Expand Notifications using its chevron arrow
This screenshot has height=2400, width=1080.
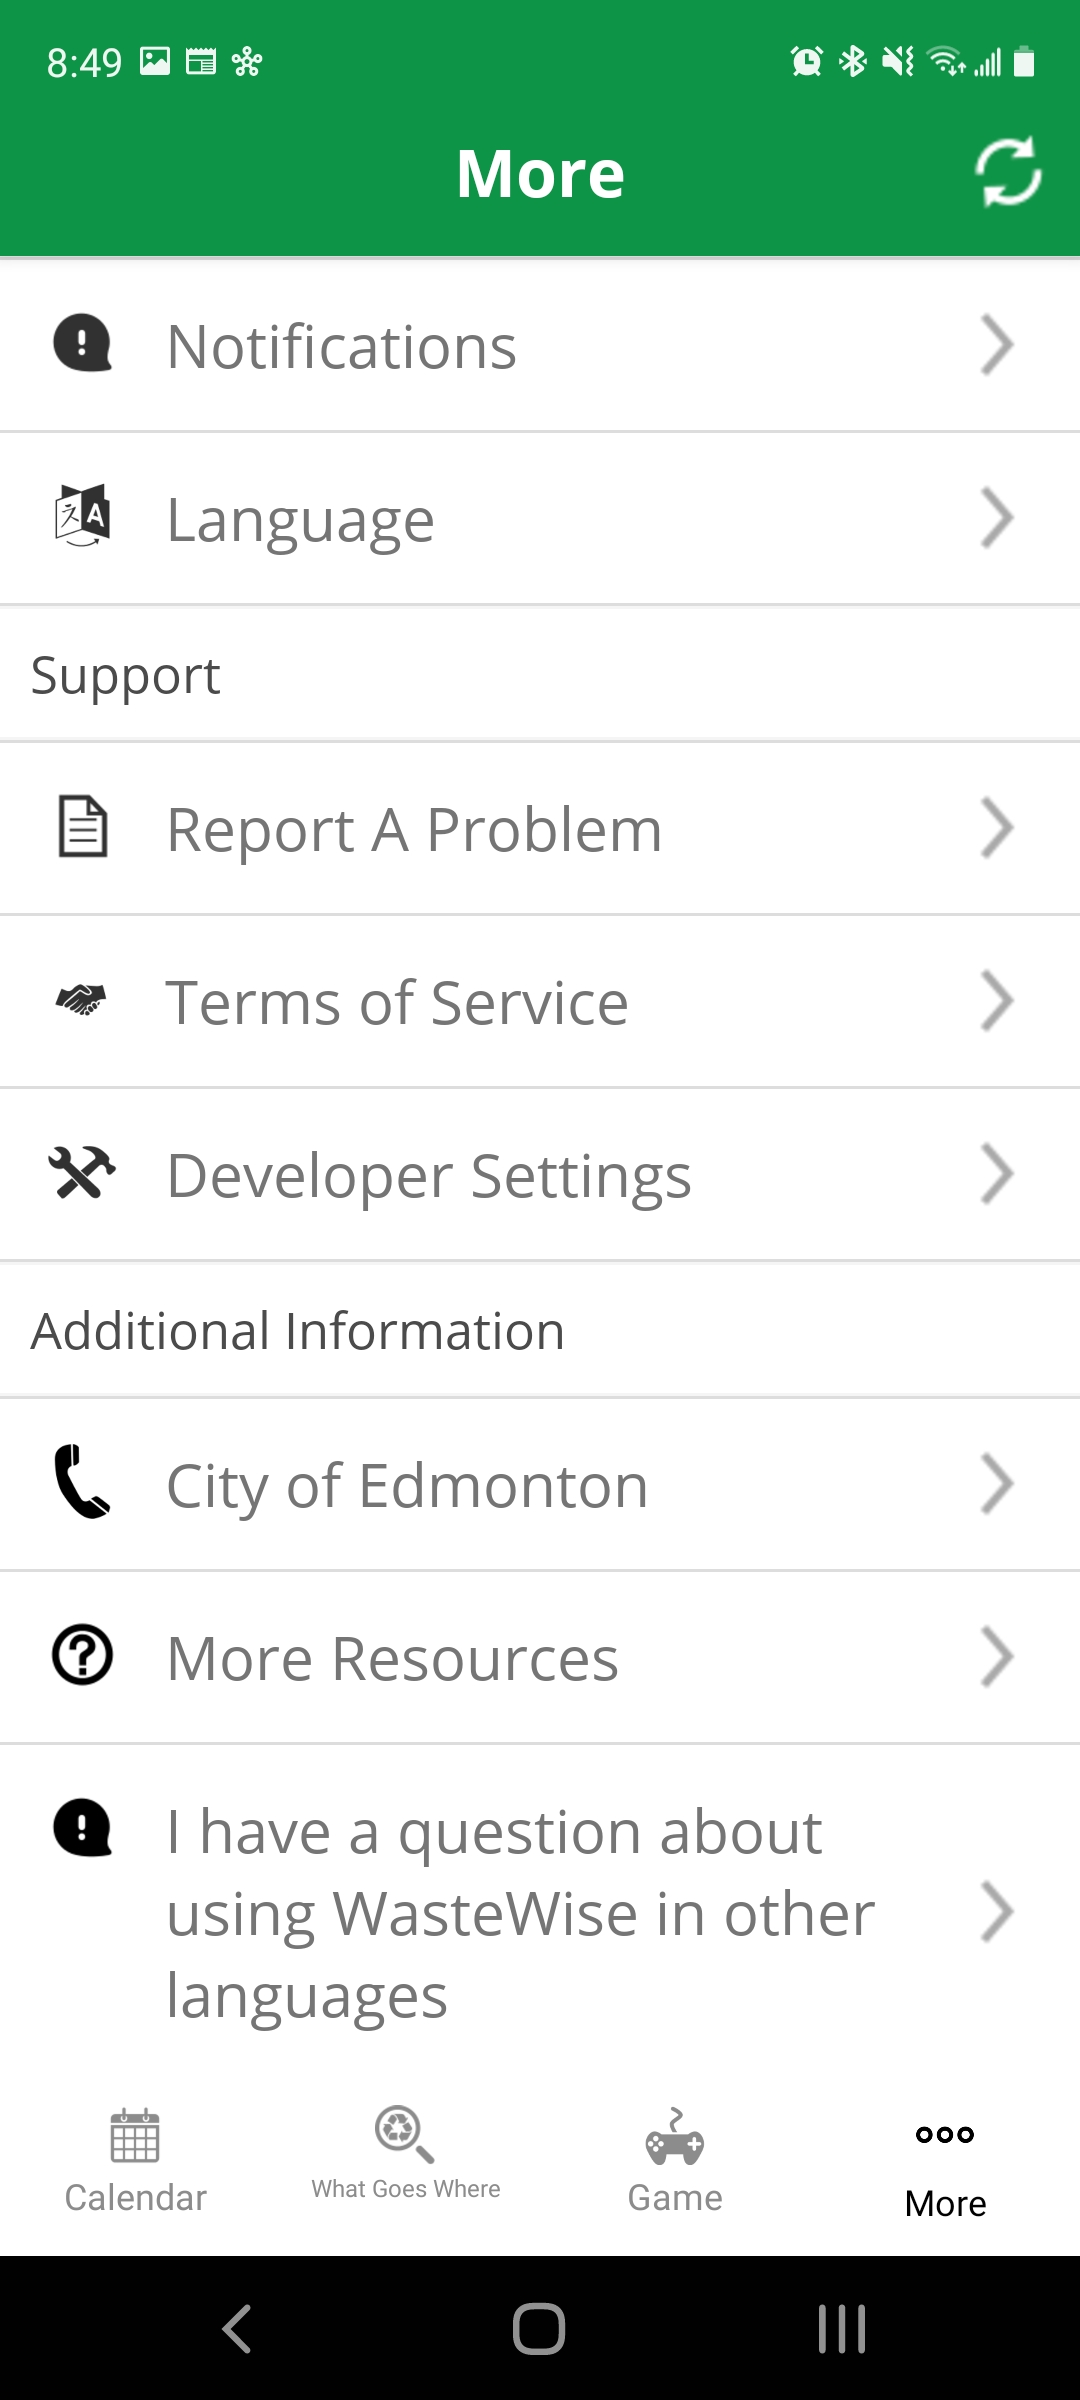pos(997,345)
